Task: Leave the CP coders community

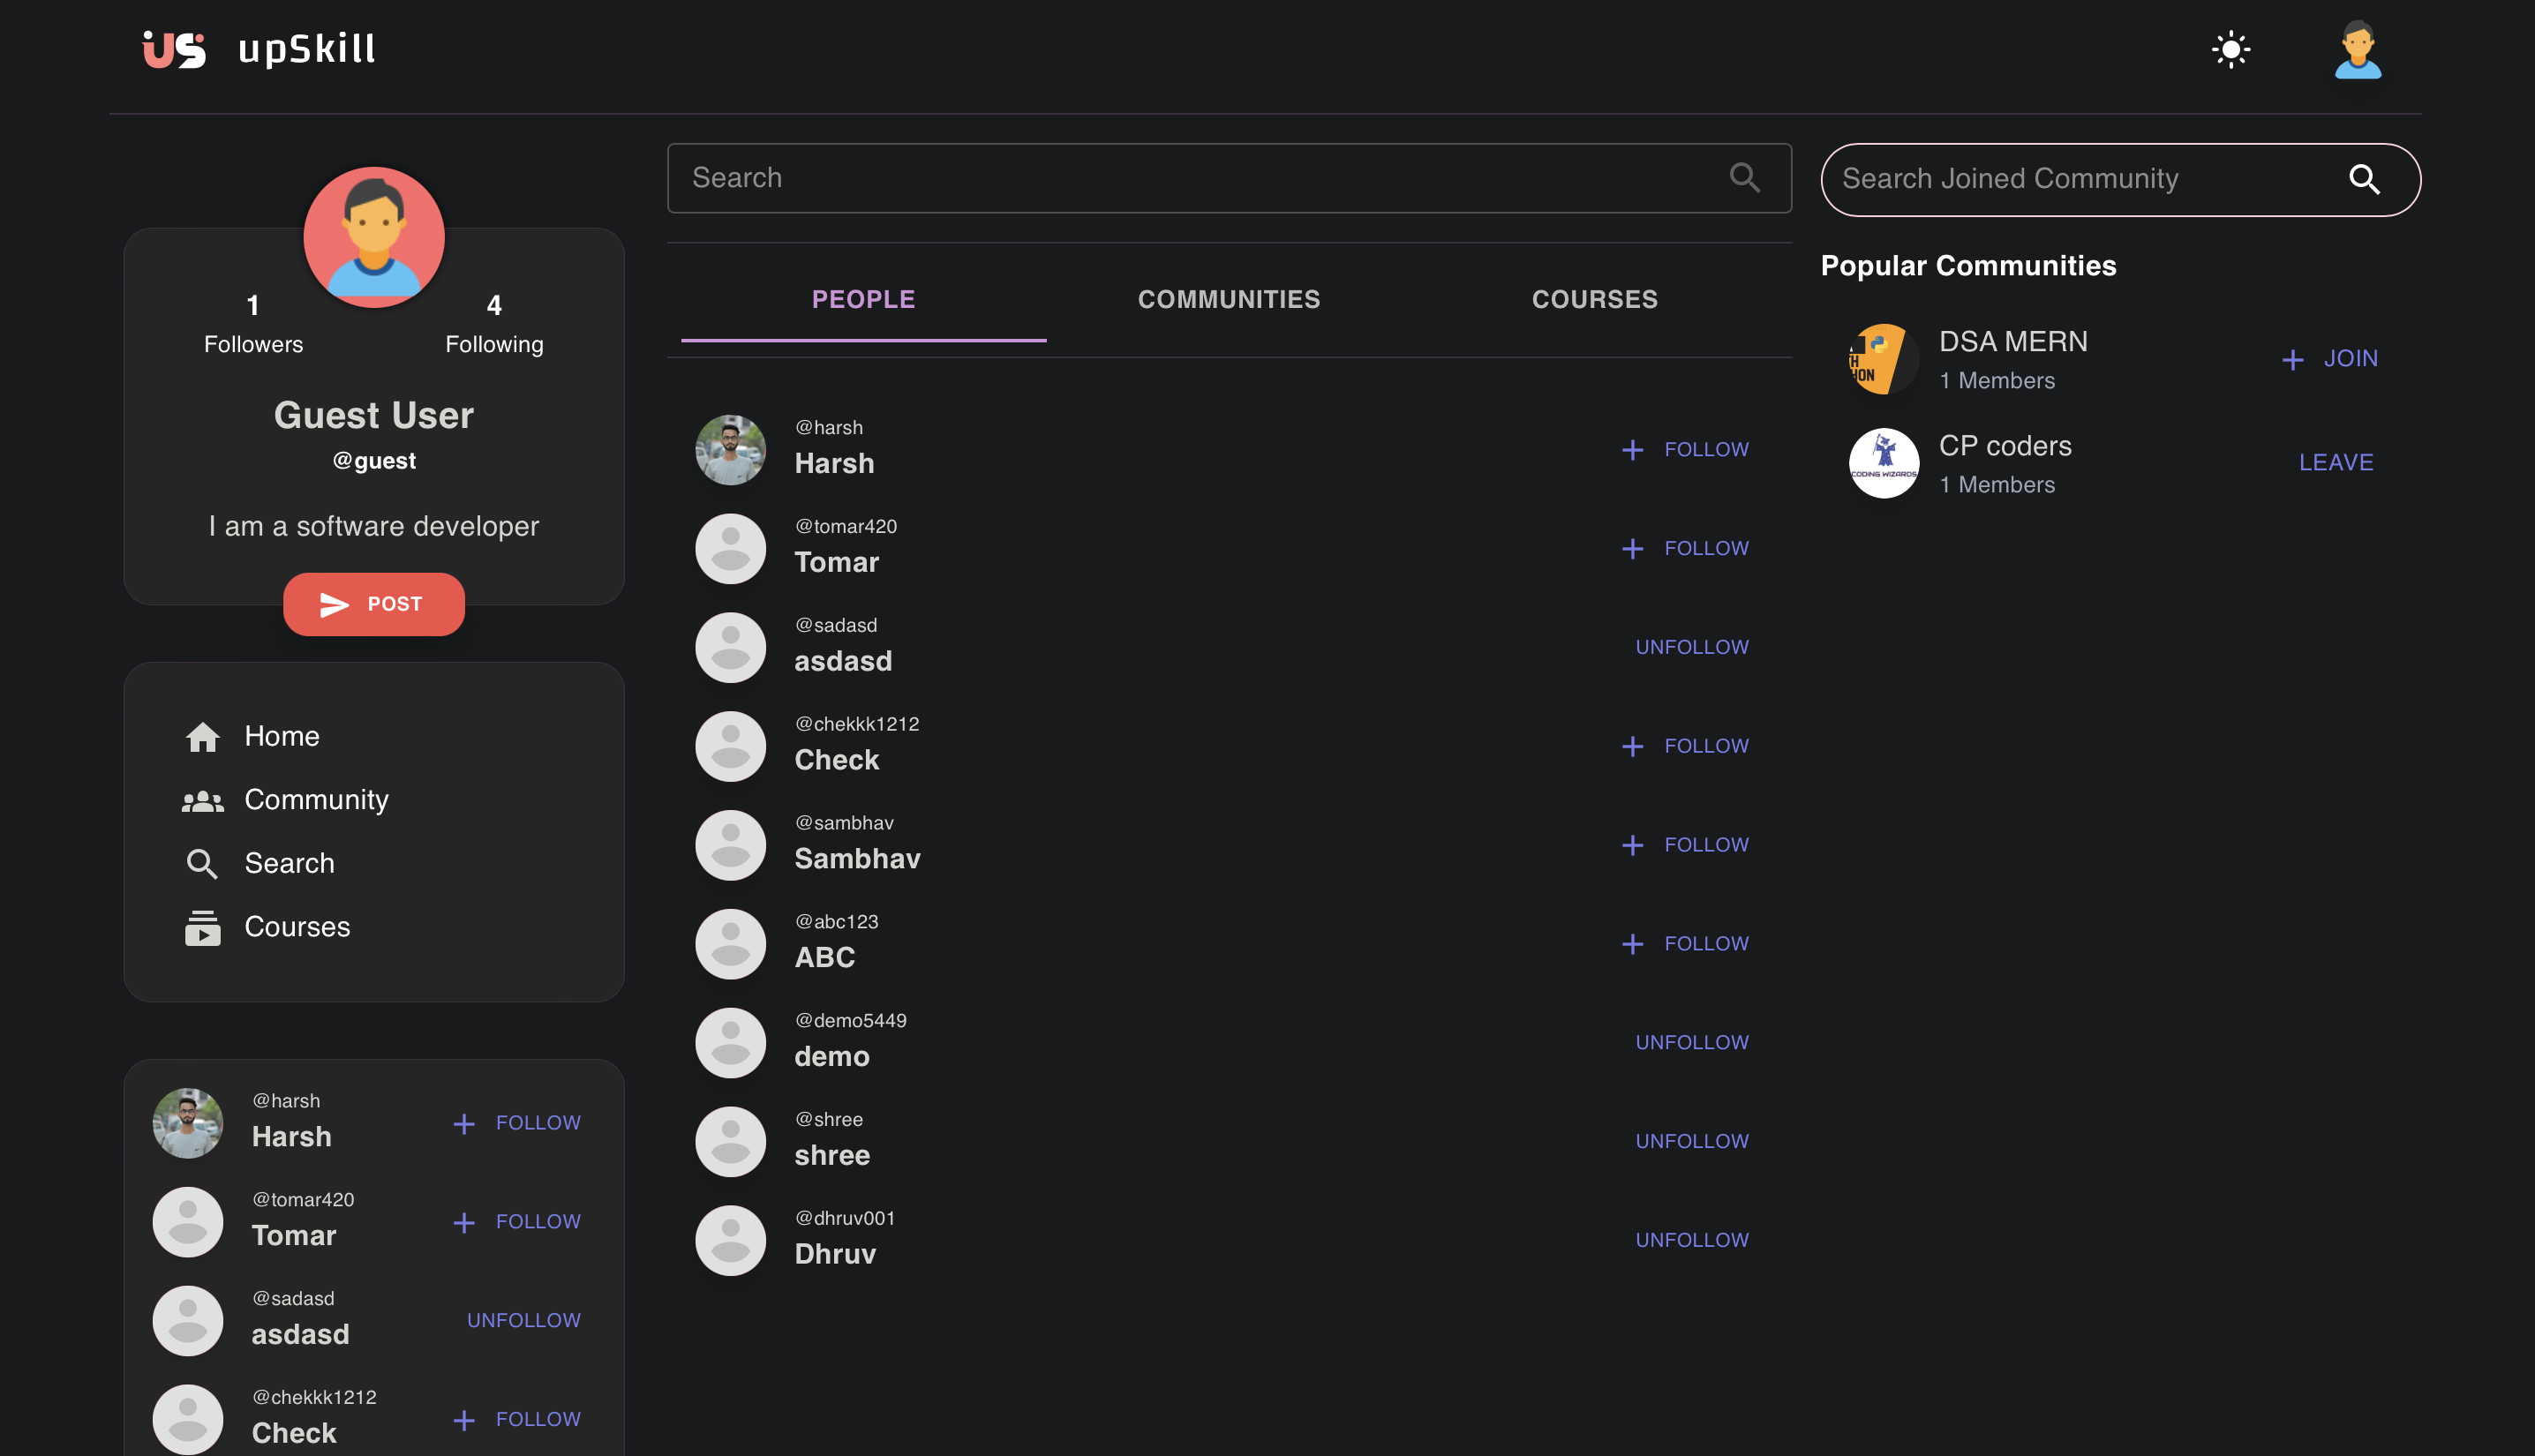Action: coord(2336,462)
